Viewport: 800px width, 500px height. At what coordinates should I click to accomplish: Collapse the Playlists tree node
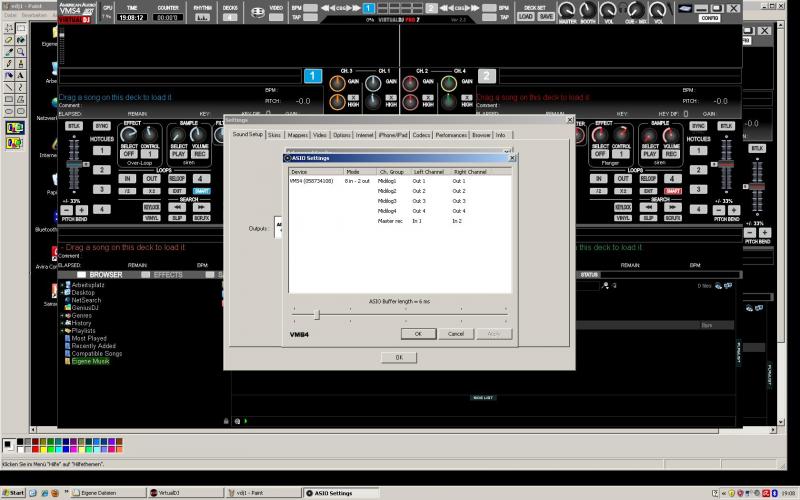pos(62,331)
